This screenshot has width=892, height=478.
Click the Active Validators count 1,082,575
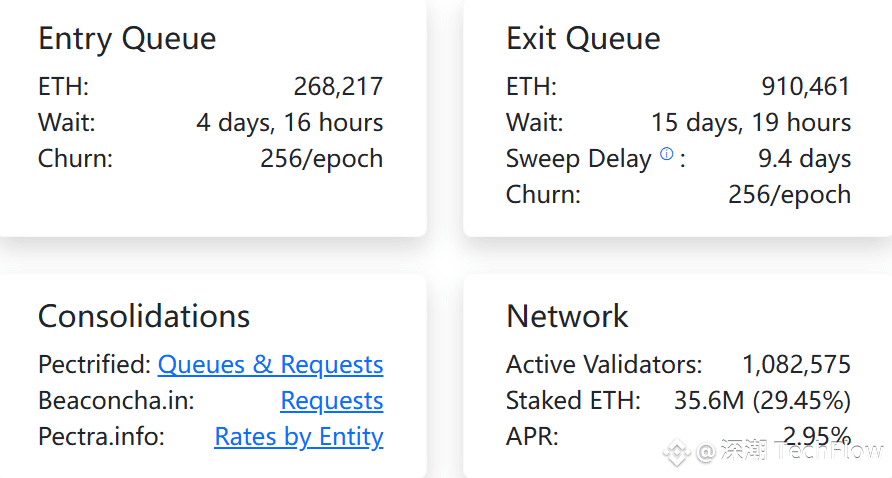[796, 365]
